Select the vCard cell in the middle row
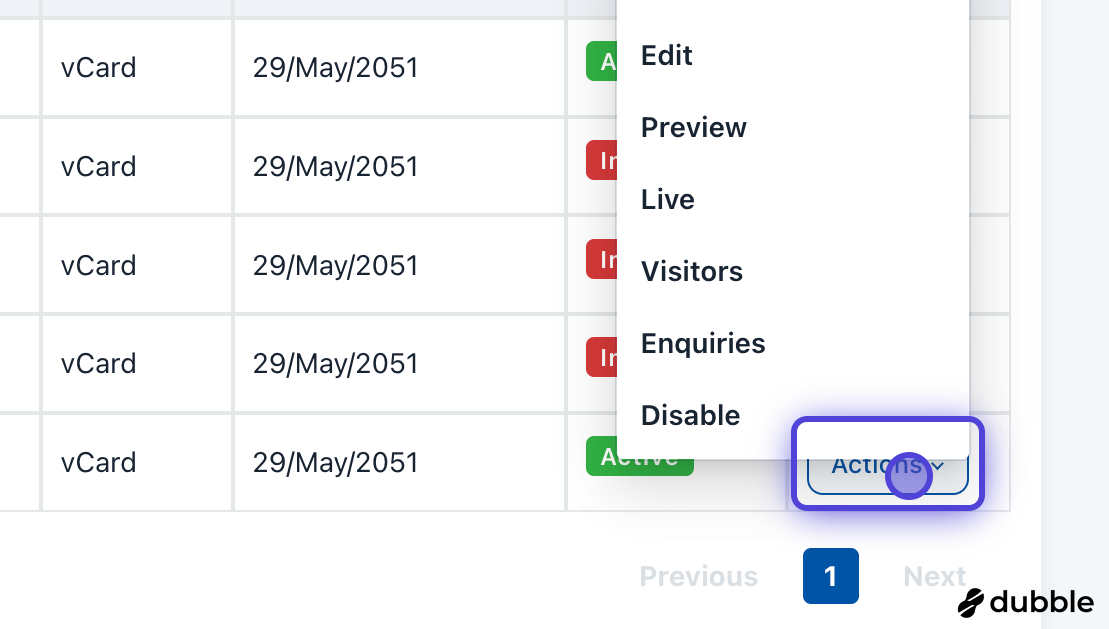 tap(99, 265)
